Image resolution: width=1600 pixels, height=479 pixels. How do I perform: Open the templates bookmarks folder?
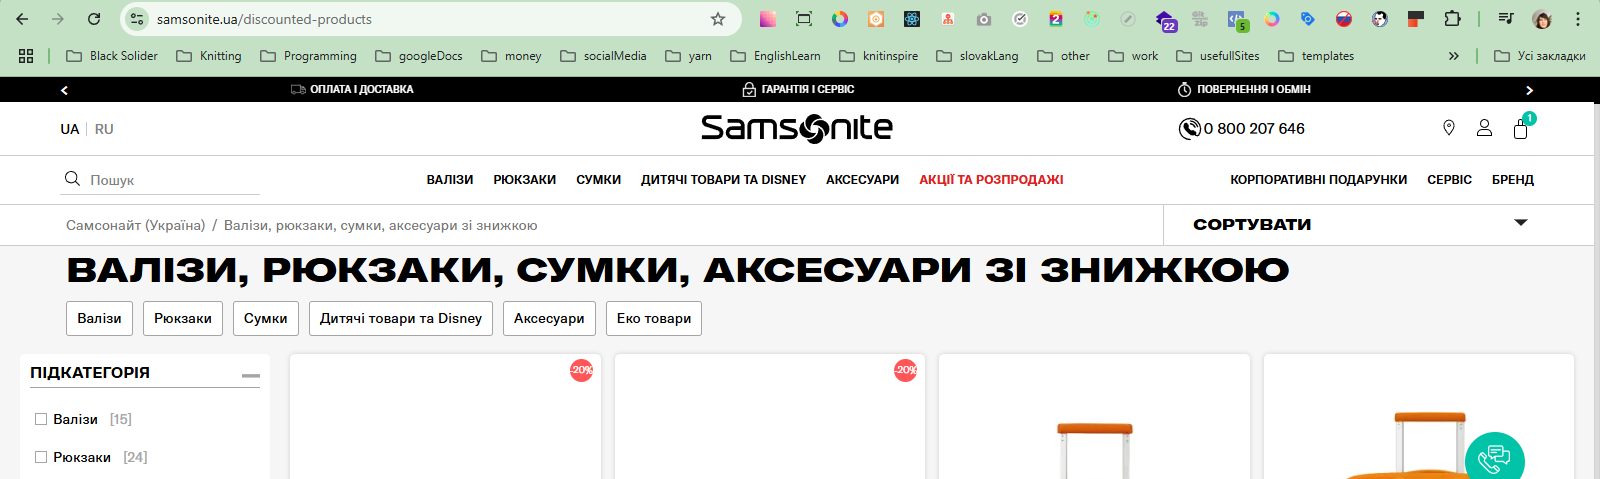tap(1316, 56)
